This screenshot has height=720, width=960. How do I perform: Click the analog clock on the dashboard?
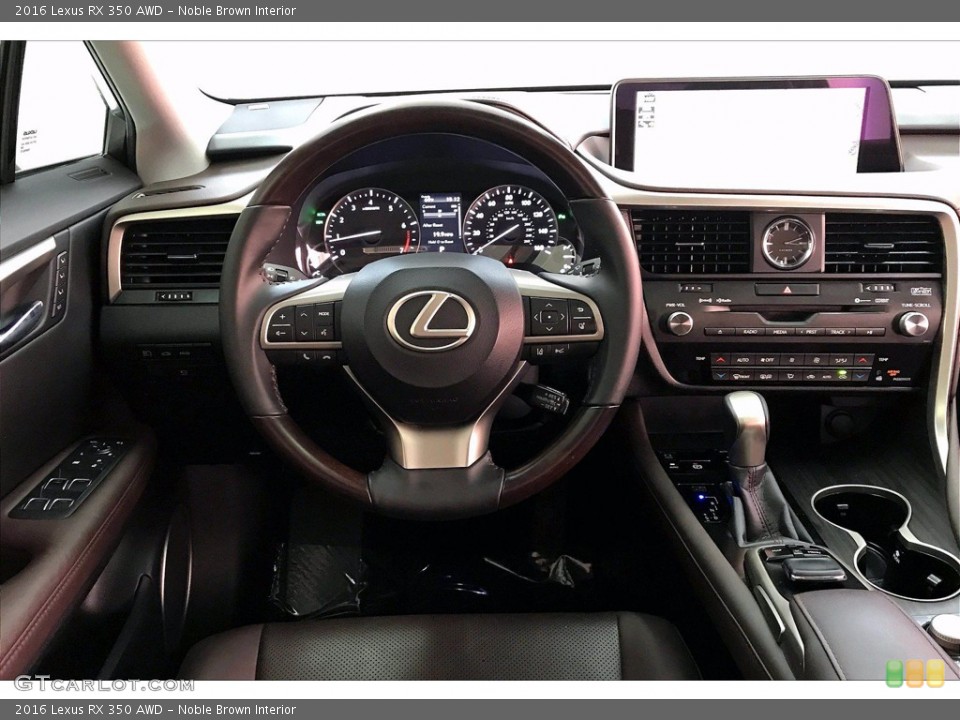pos(788,243)
